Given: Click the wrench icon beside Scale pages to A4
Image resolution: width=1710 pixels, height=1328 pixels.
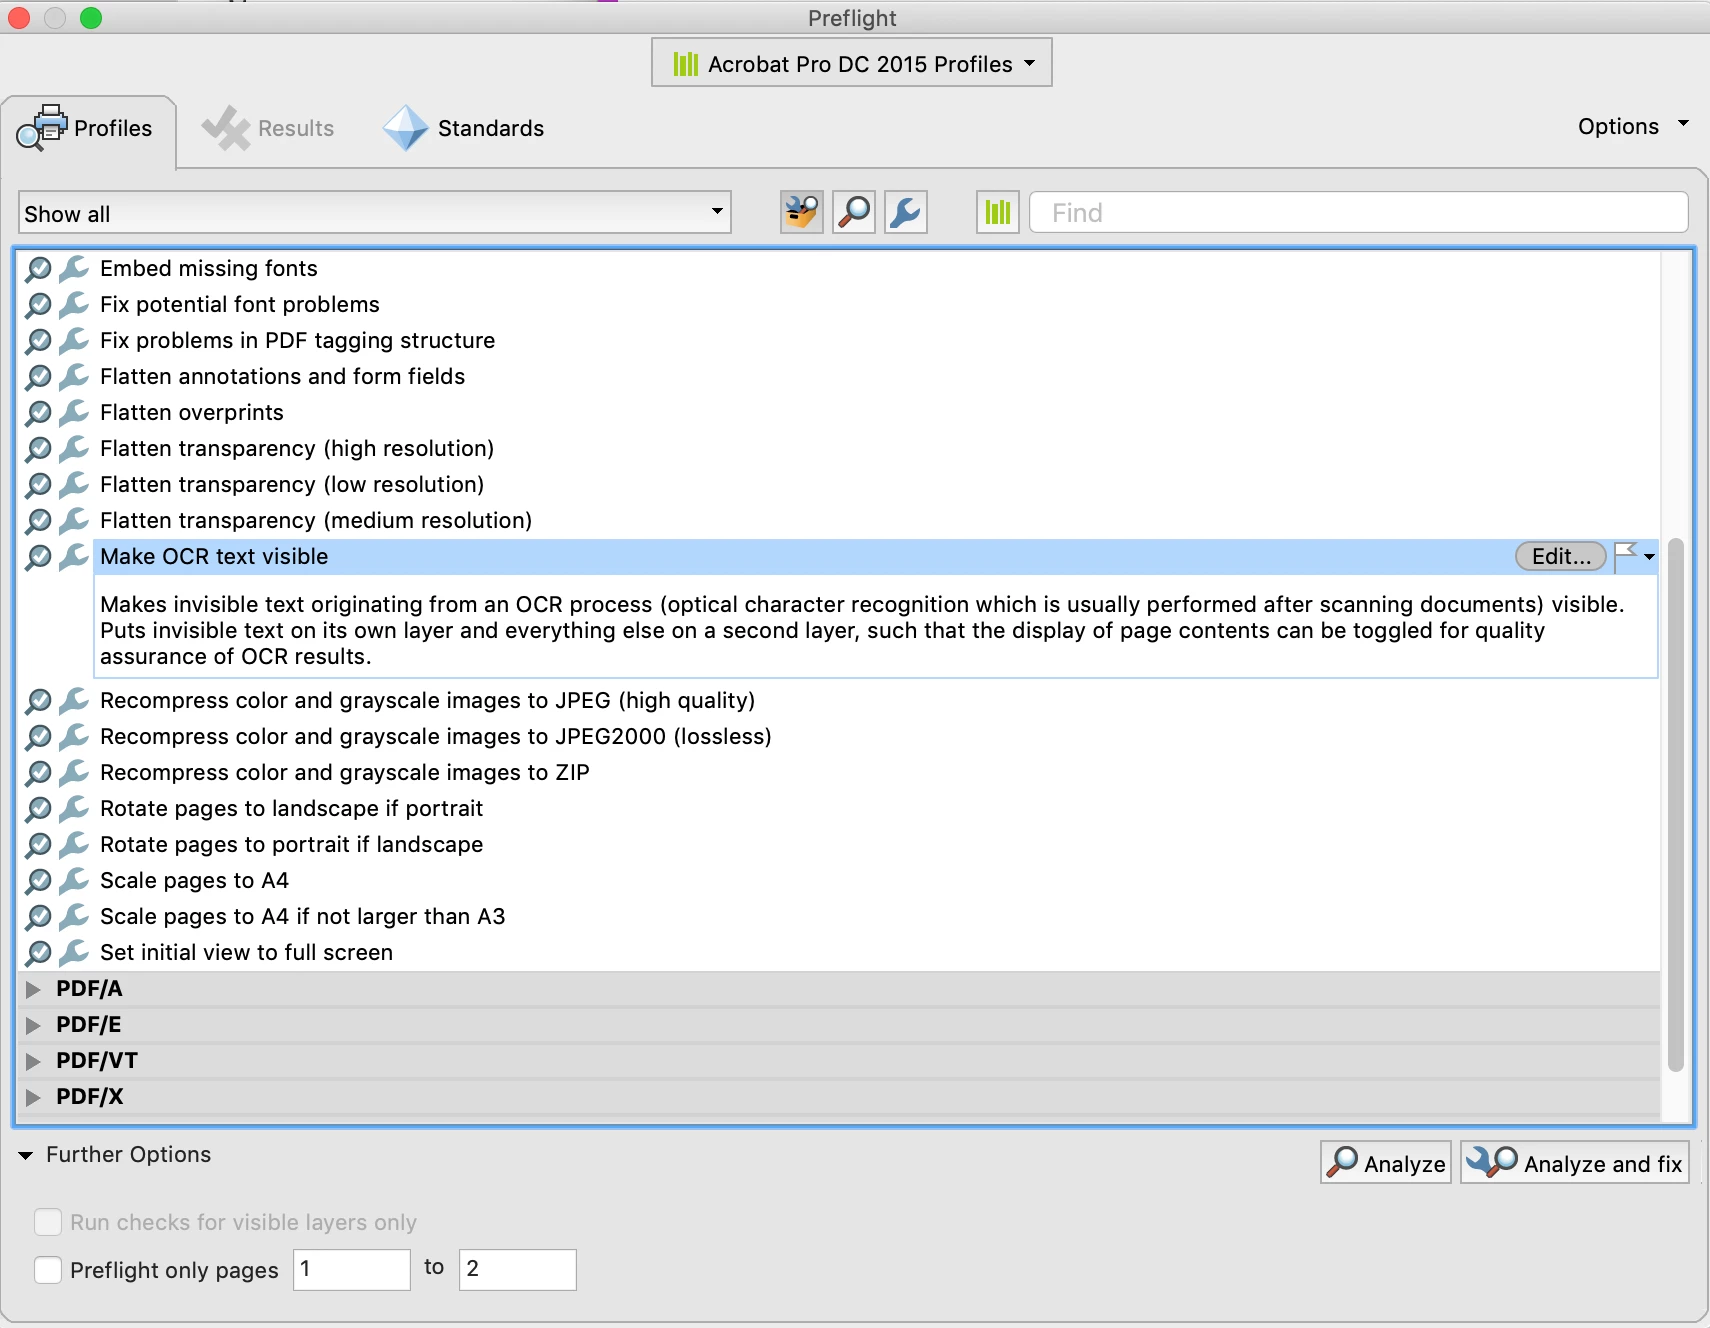Looking at the screenshot, I should (74, 881).
